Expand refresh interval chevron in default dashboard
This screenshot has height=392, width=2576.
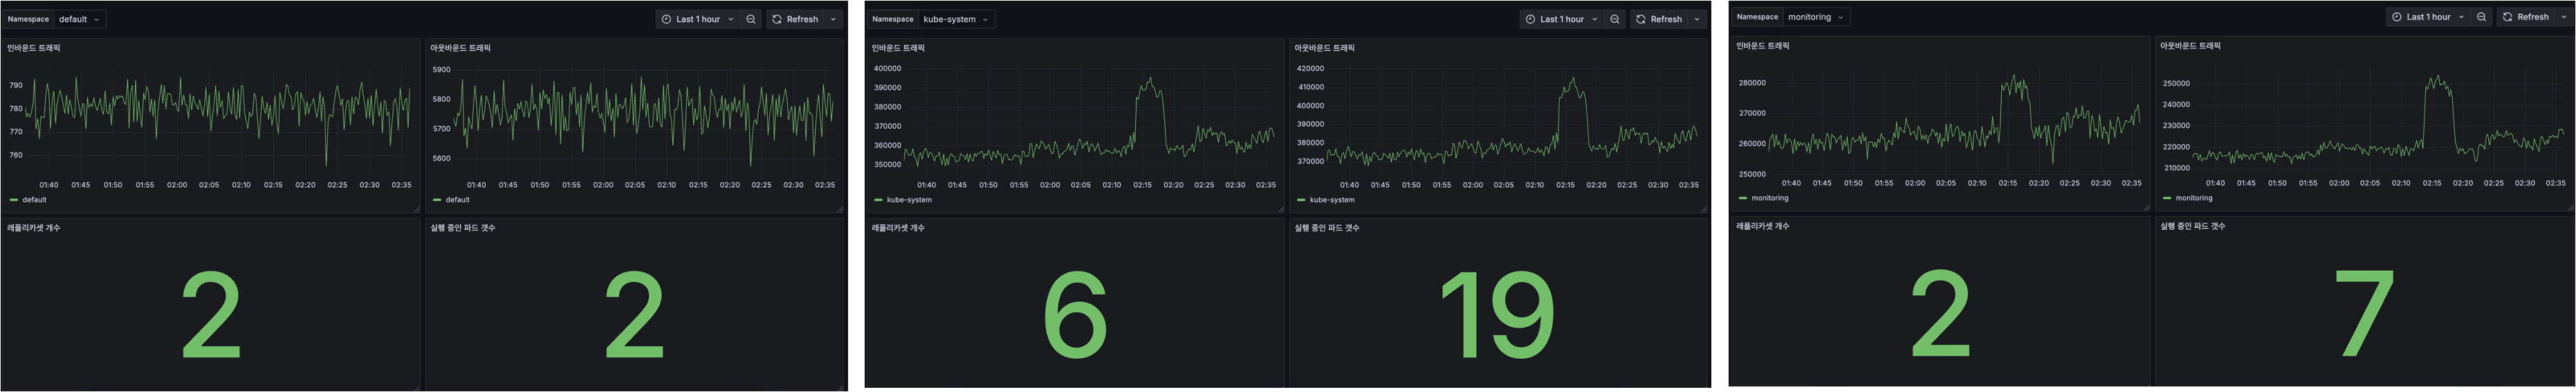[x=833, y=19]
